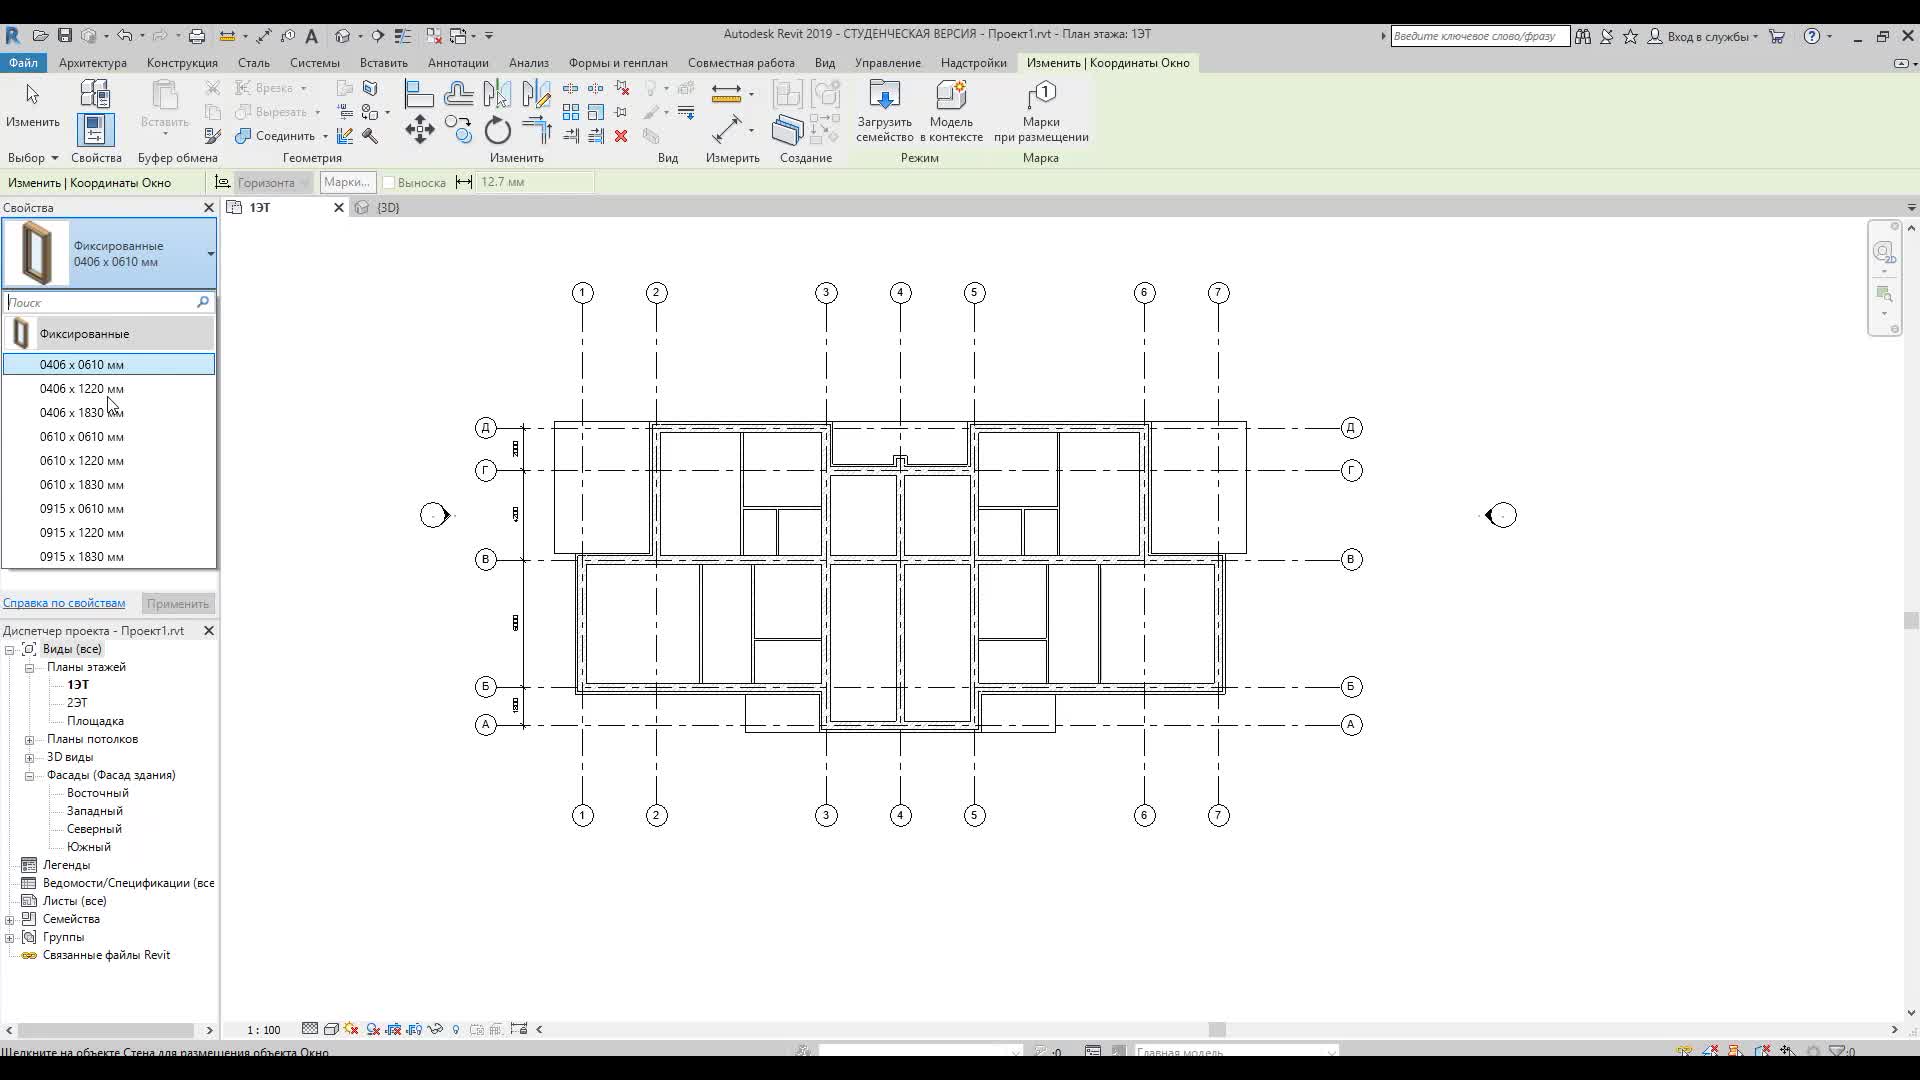Open the Соединить dropdown arrow
Viewport: 1920px width, 1080px height.
coord(325,136)
